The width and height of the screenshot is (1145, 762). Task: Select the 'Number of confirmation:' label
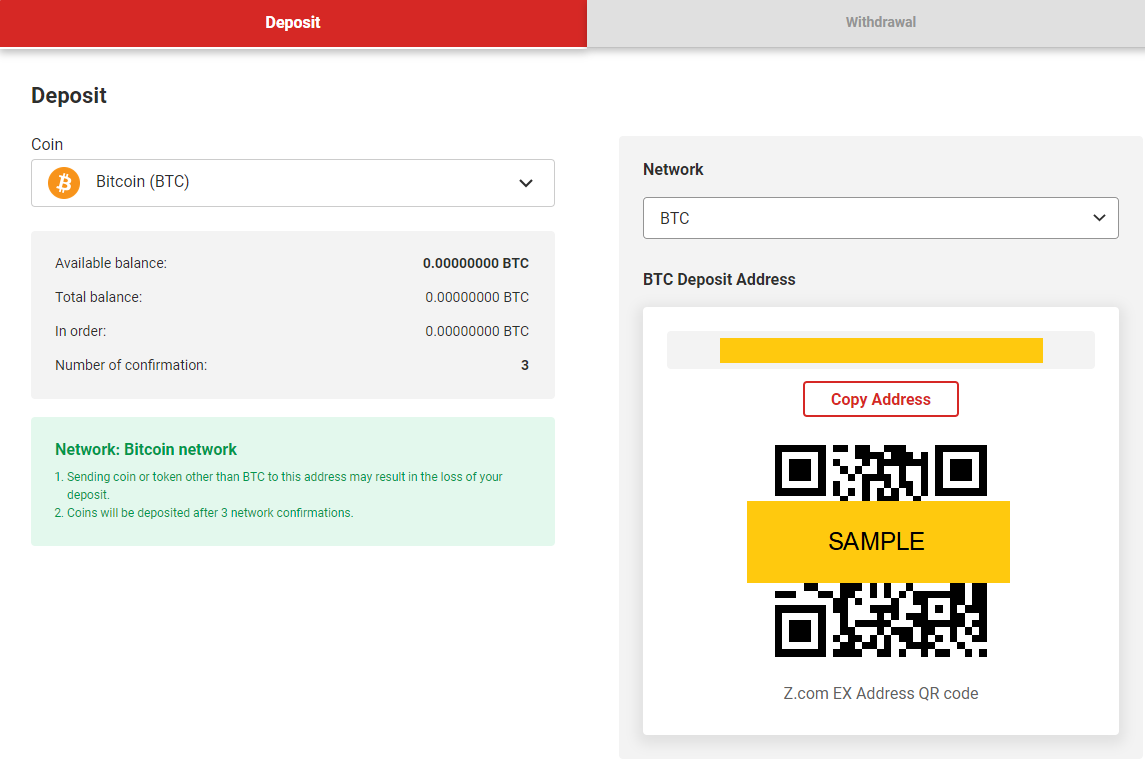[131, 365]
